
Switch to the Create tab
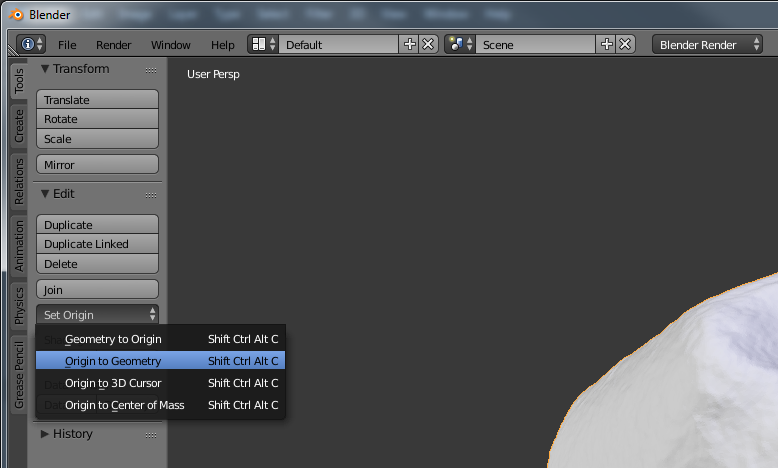(x=19, y=126)
